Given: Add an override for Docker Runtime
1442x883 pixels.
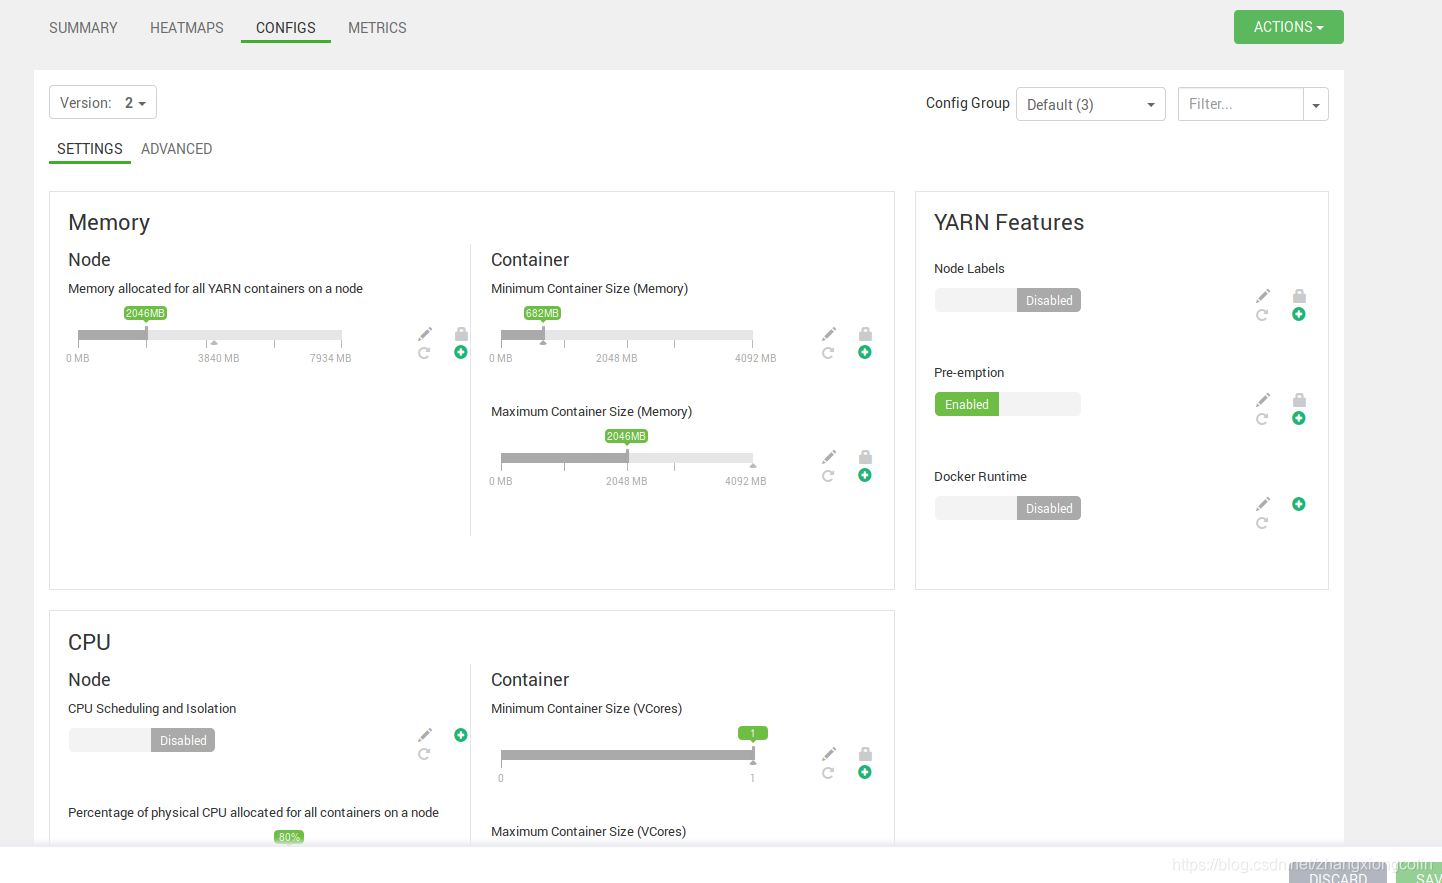Looking at the screenshot, I should pos(1299,504).
